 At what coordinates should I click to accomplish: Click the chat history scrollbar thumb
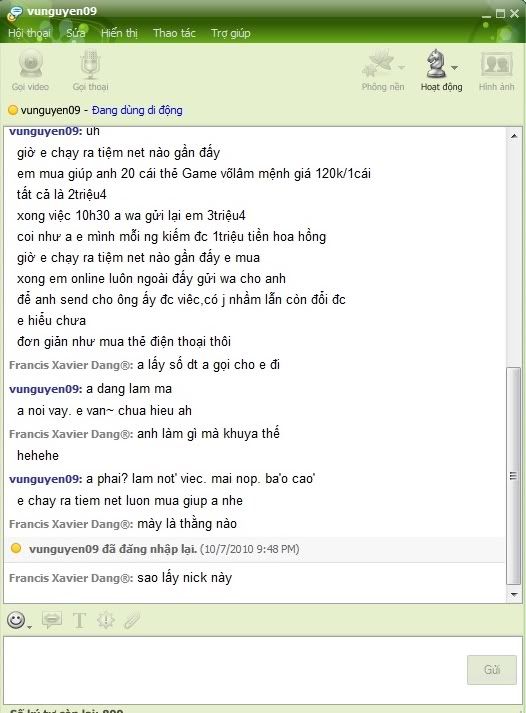(x=514, y=476)
